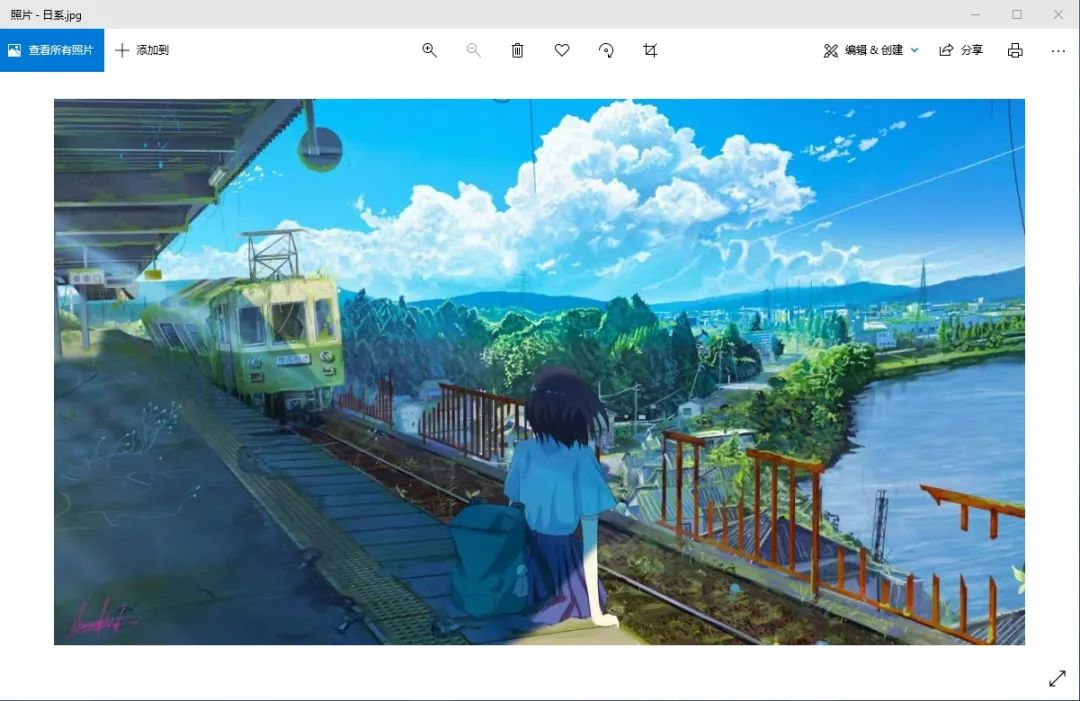Zoom in with the magnifier plus icon
This screenshot has height=701, width=1080.
[429, 50]
